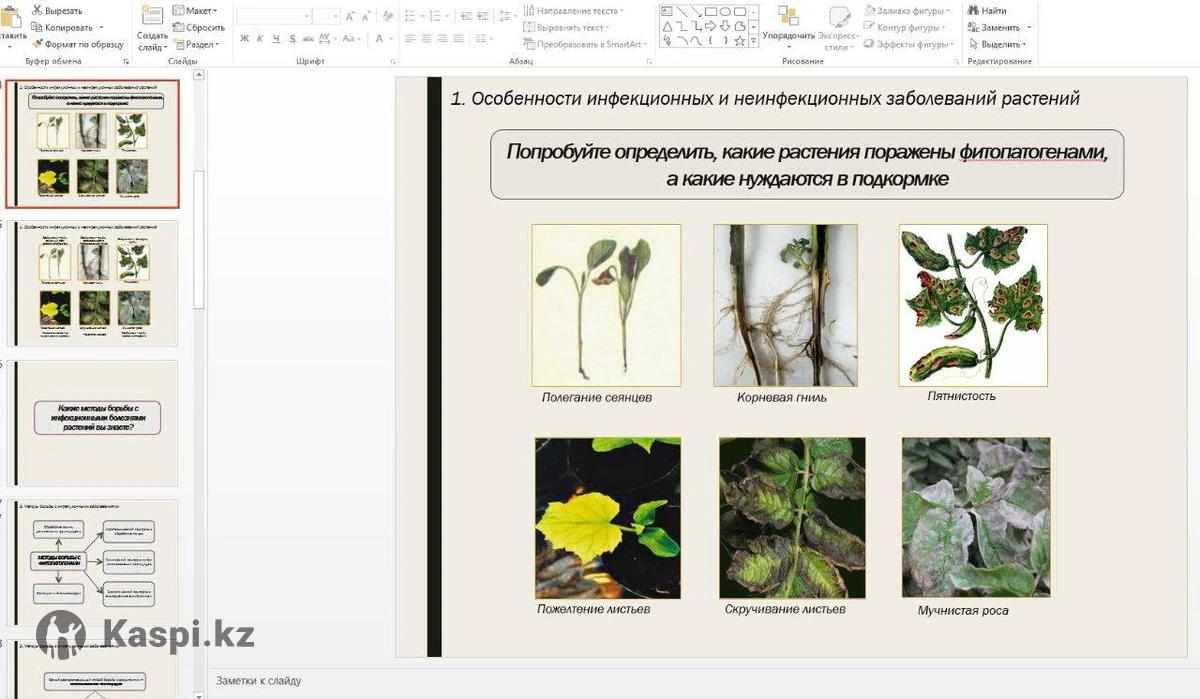
Task: Open the Заменить replace menu
Action: tap(1000, 28)
